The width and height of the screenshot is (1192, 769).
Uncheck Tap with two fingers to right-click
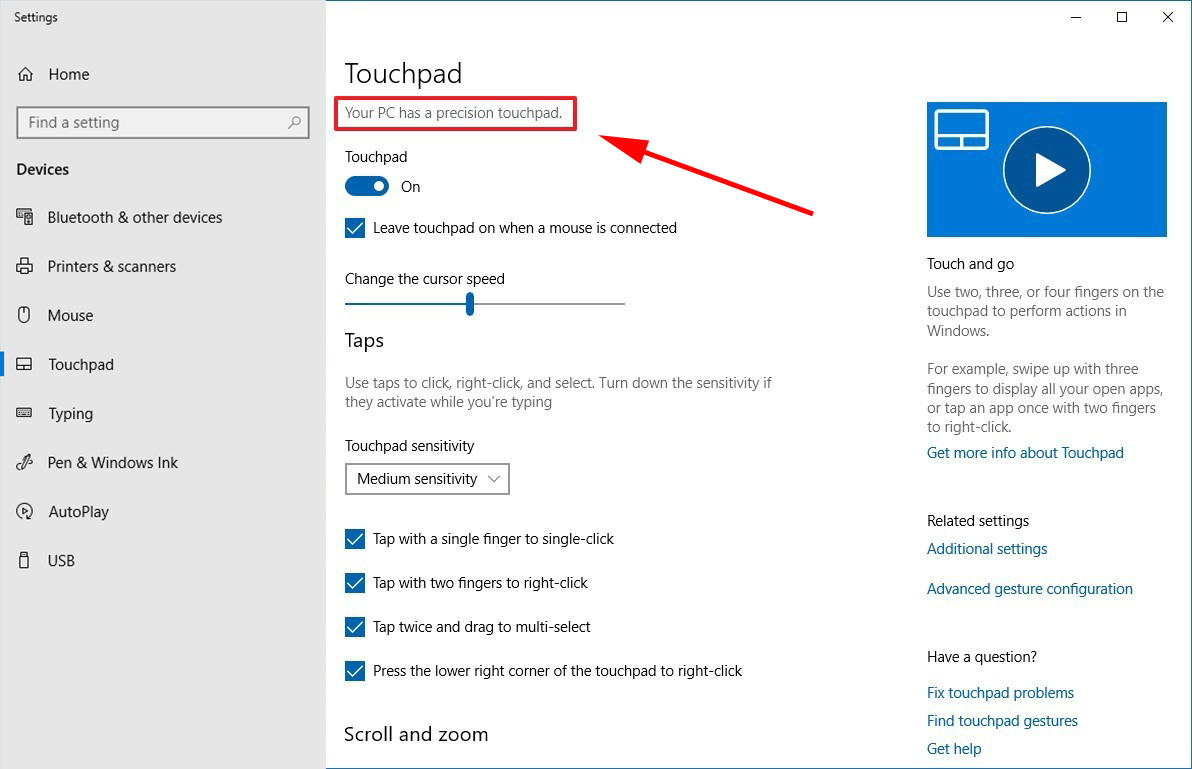(355, 583)
